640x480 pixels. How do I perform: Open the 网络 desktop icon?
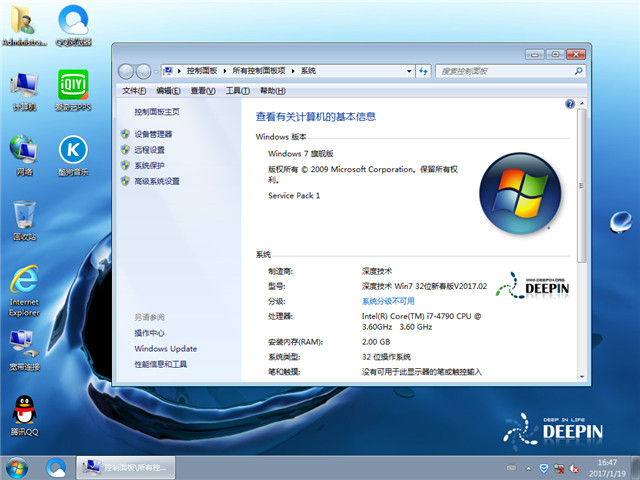click(24, 156)
